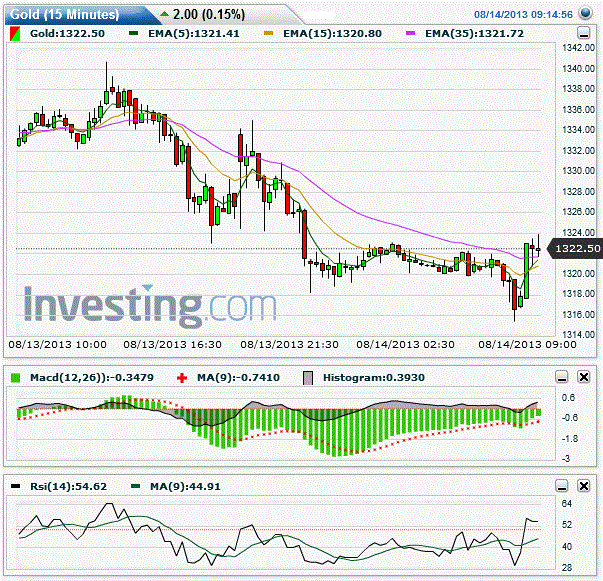Click the 1324.00 price axis label
Screen dimensions: 603x581
578,232
